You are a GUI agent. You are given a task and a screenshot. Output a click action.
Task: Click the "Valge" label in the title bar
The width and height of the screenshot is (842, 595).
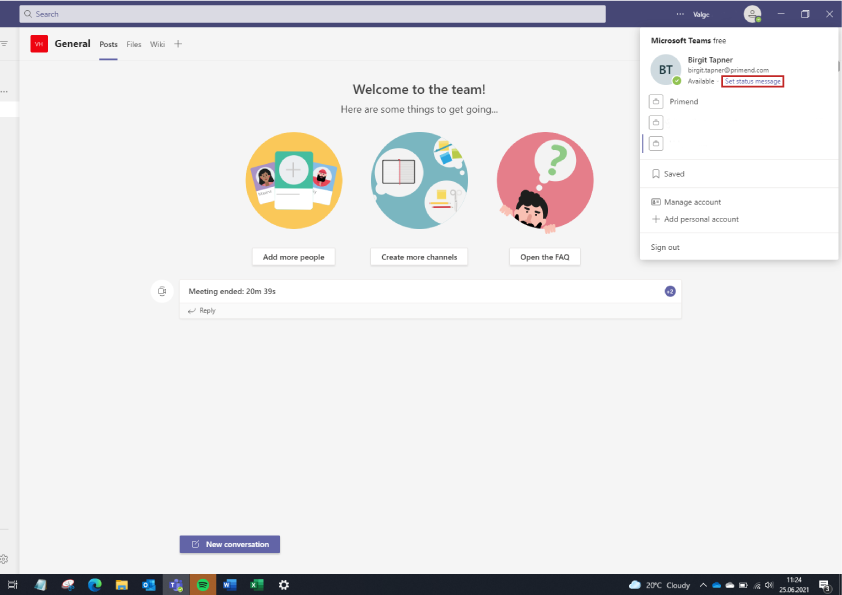tap(701, 14)
